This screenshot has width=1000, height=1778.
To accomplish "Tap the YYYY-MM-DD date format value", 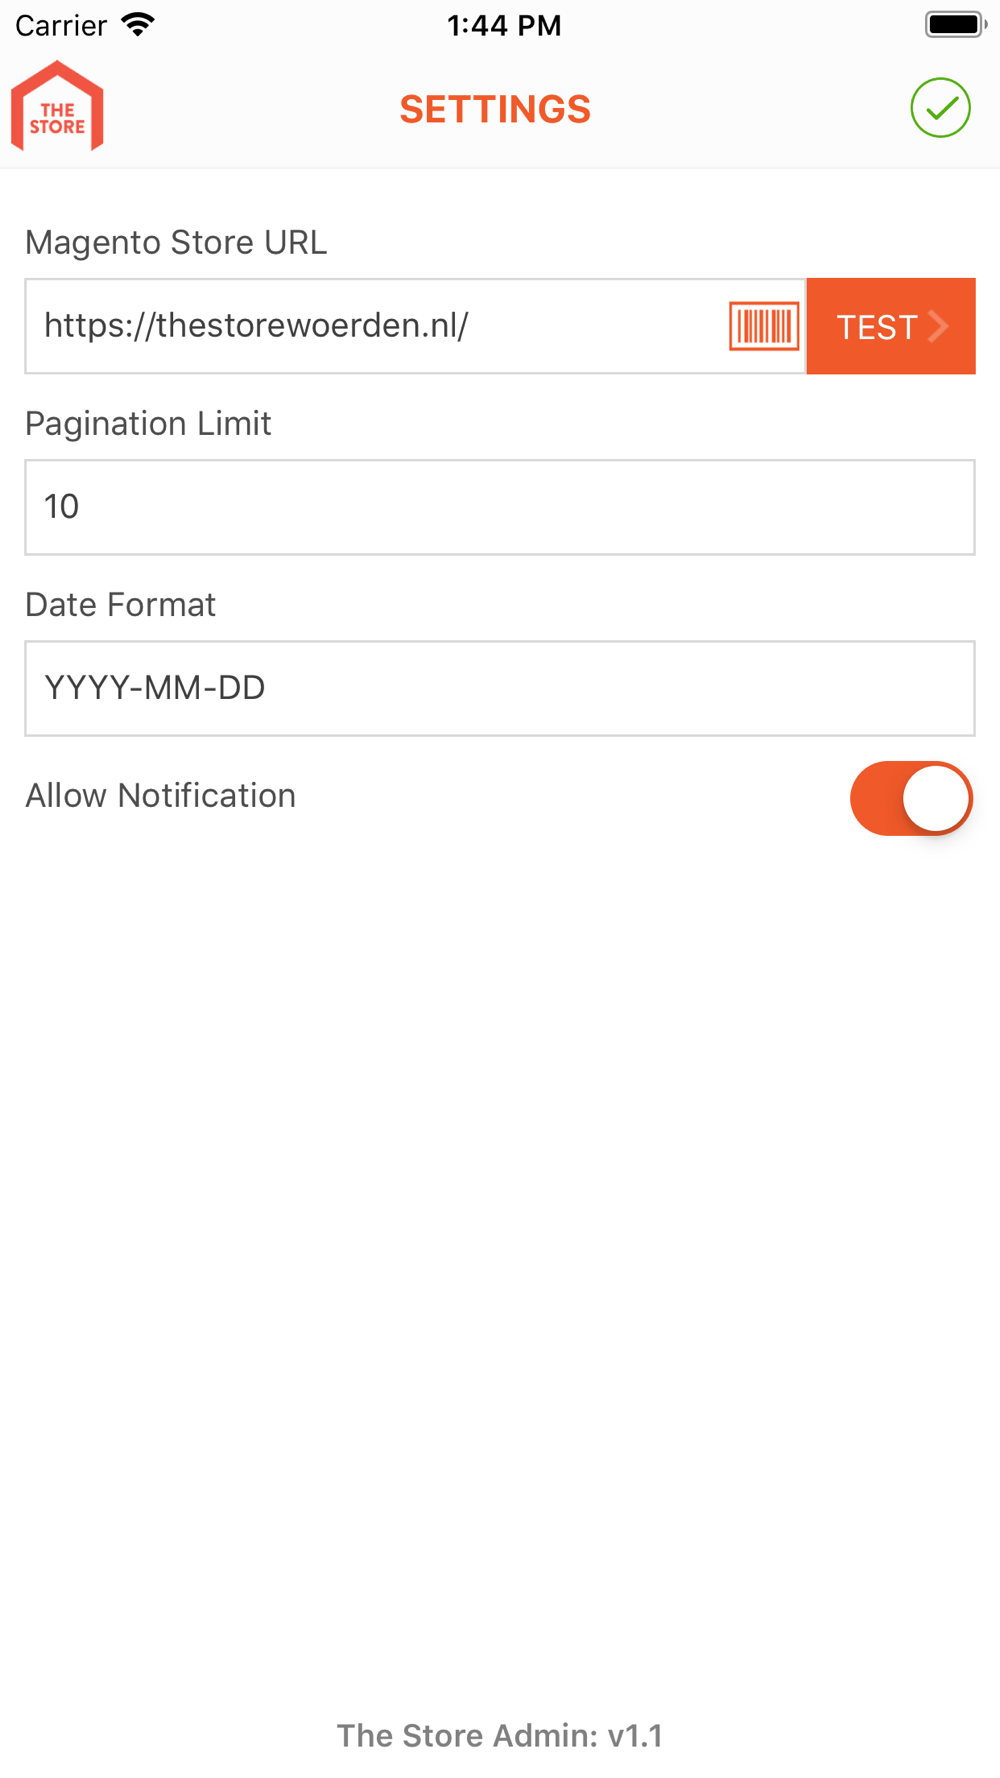I will click(155, 688).
